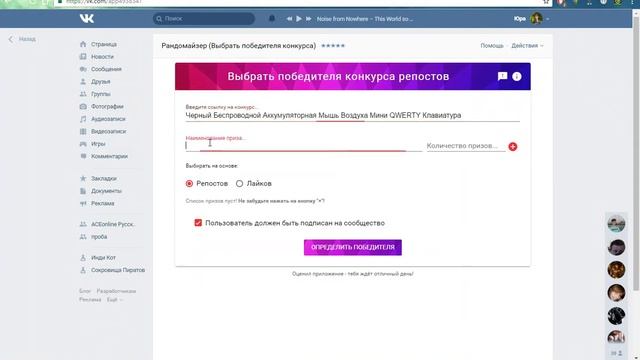Image resolution: width=640 pixels, height=360 pixels.
Task: Play the current audio track
Action: pos(299,19)
